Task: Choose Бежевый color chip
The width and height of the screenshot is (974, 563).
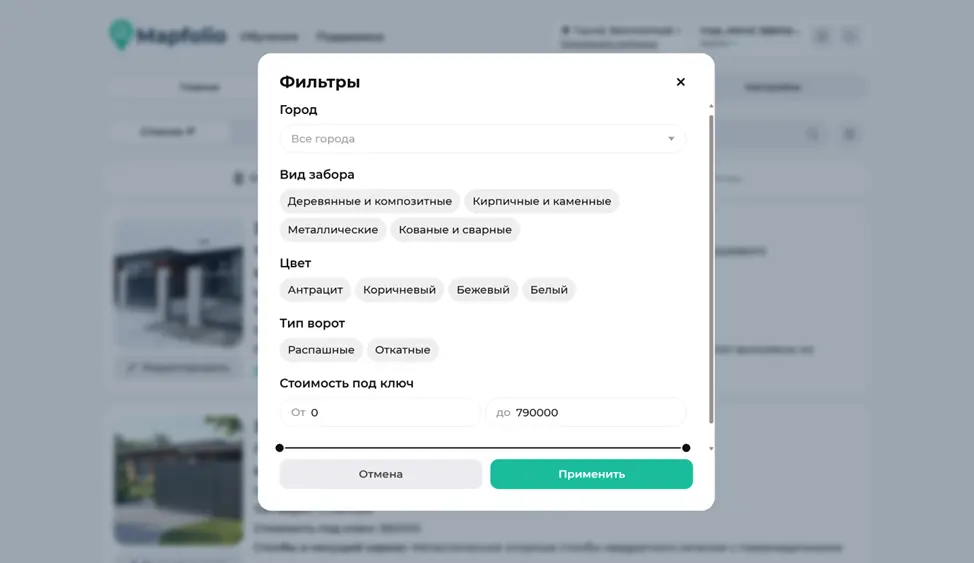Action: (x=483, y=290)
